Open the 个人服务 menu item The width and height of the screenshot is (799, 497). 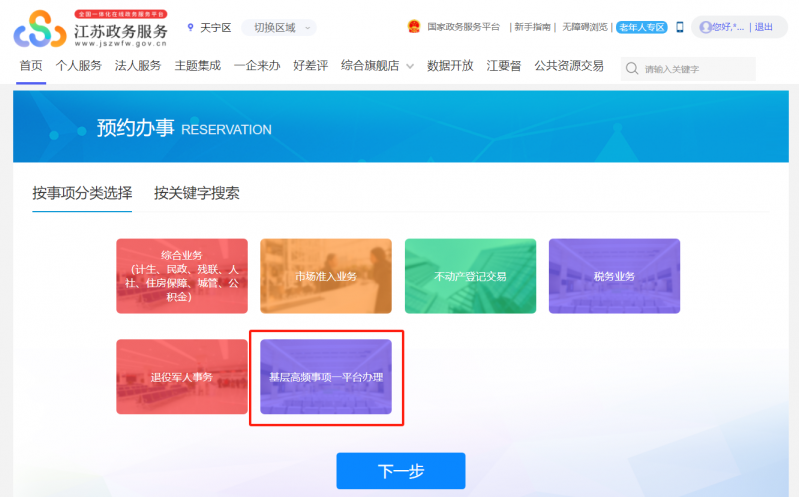click(x=78, y=66)
